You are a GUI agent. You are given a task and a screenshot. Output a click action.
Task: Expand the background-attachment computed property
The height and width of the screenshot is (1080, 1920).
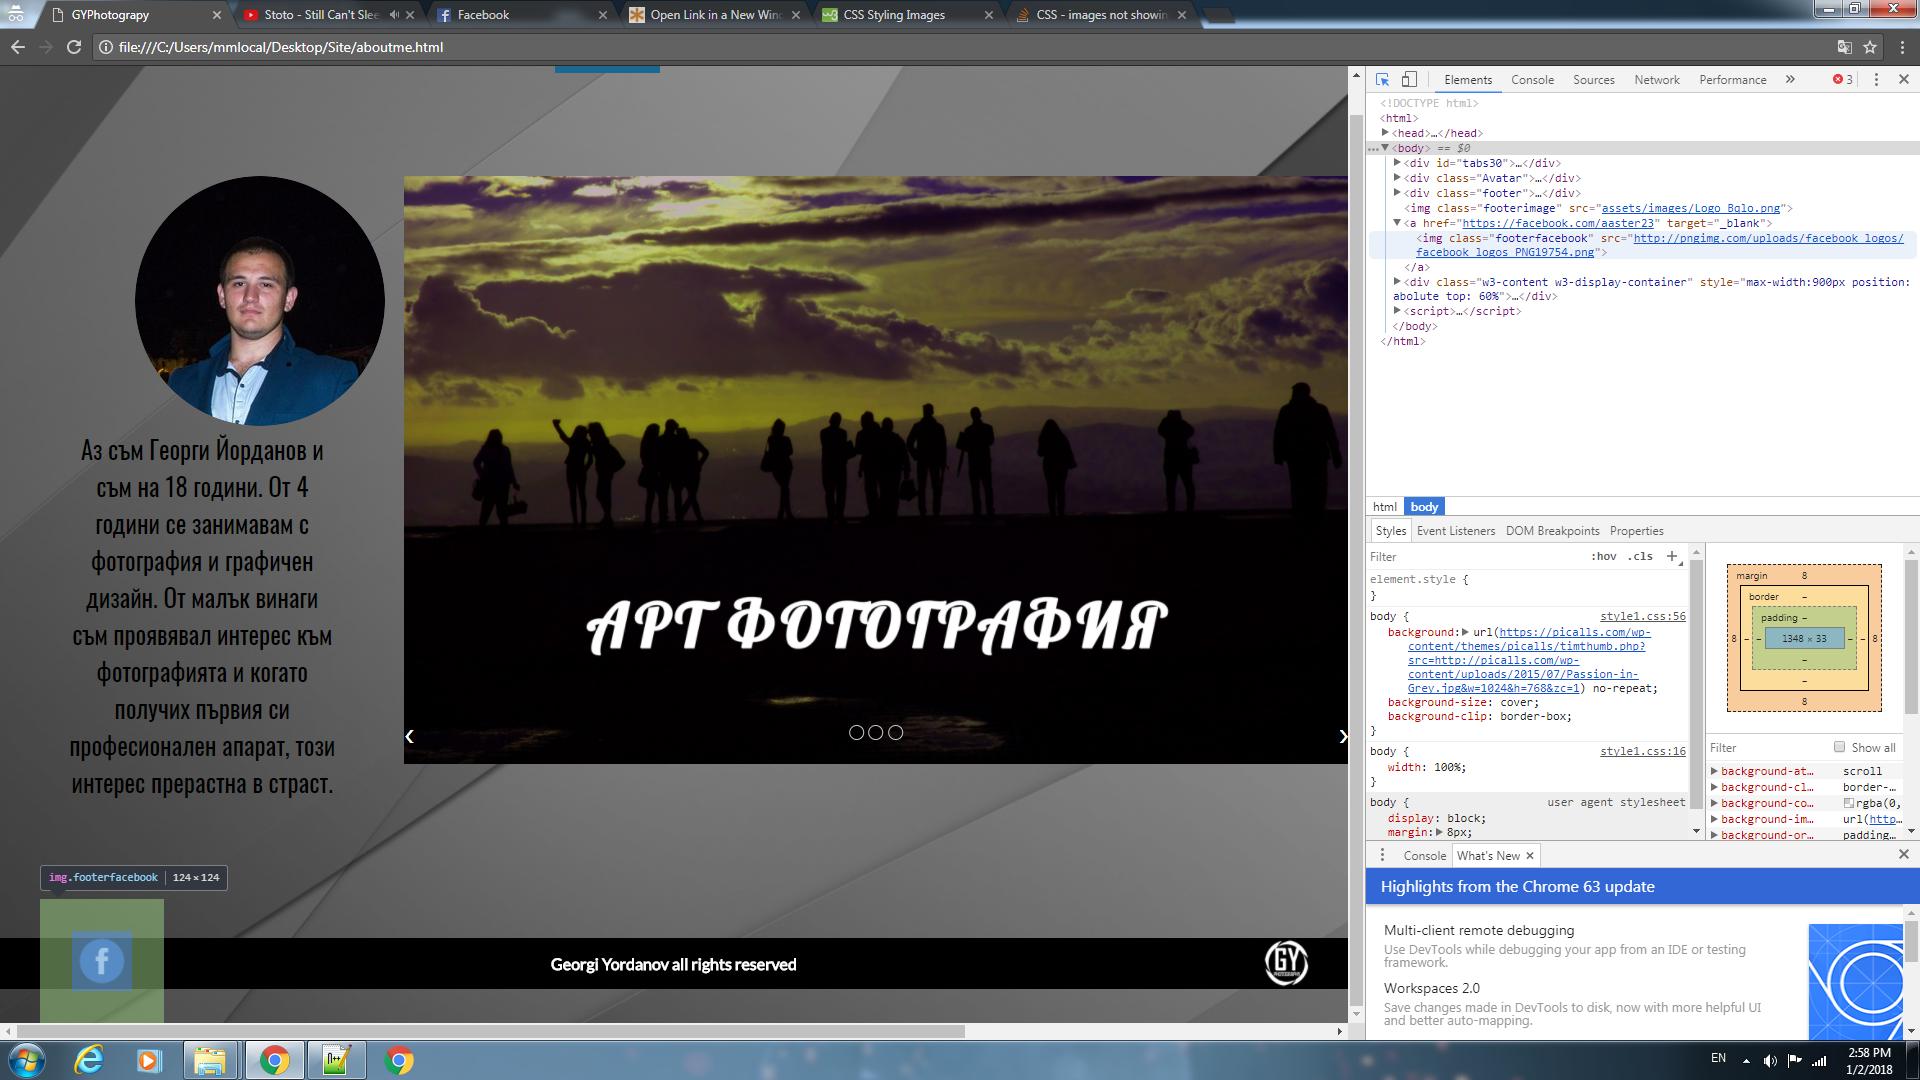1715,771
